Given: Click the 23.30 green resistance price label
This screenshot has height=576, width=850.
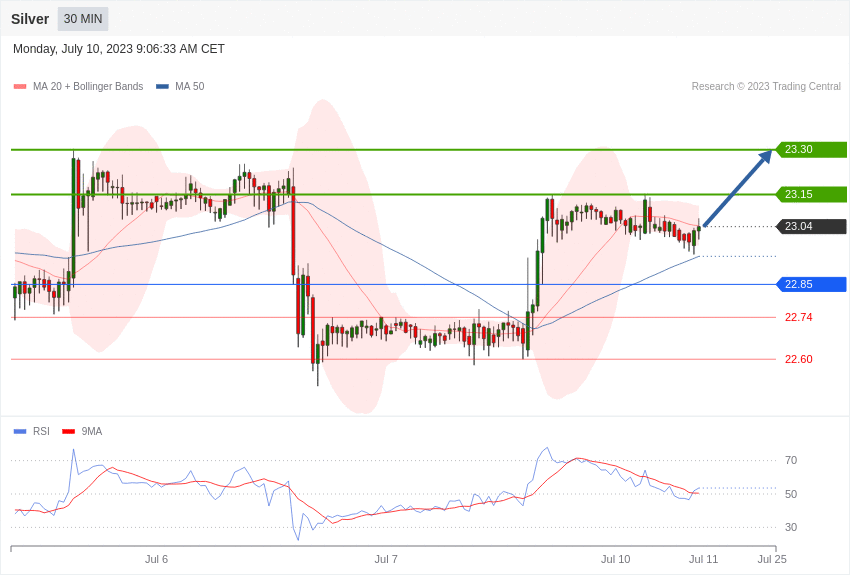Looking at the screenshot, I should click(812, 150).
